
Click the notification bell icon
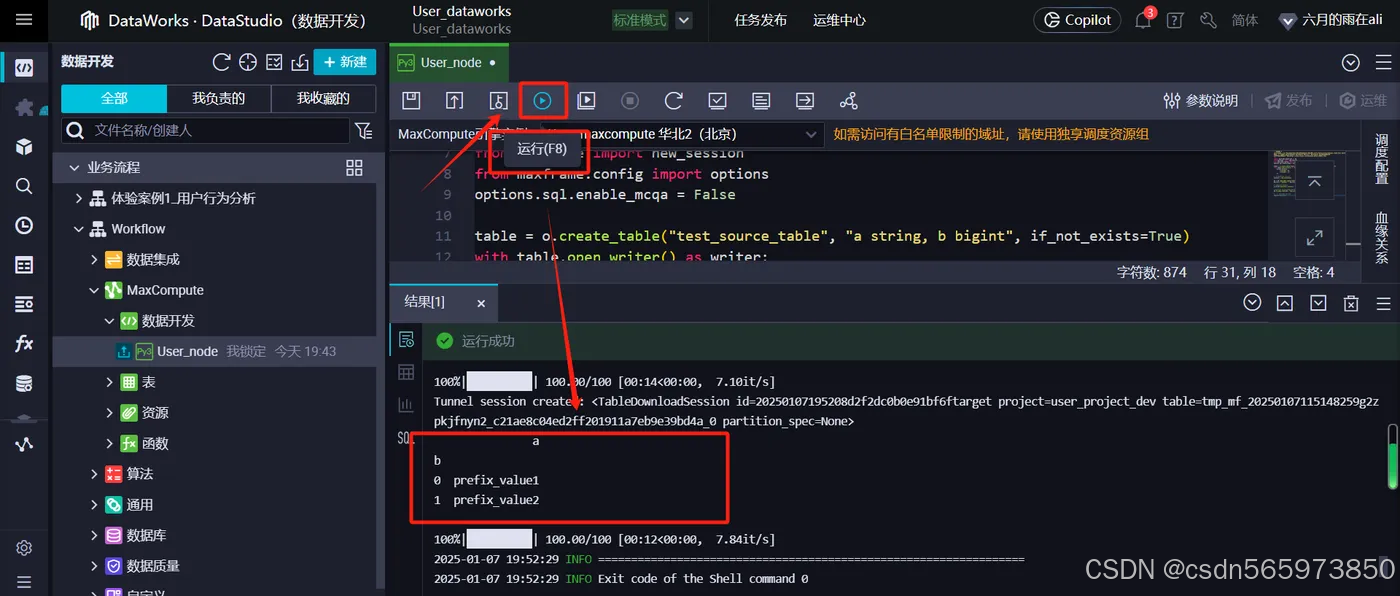point(1144,20)
